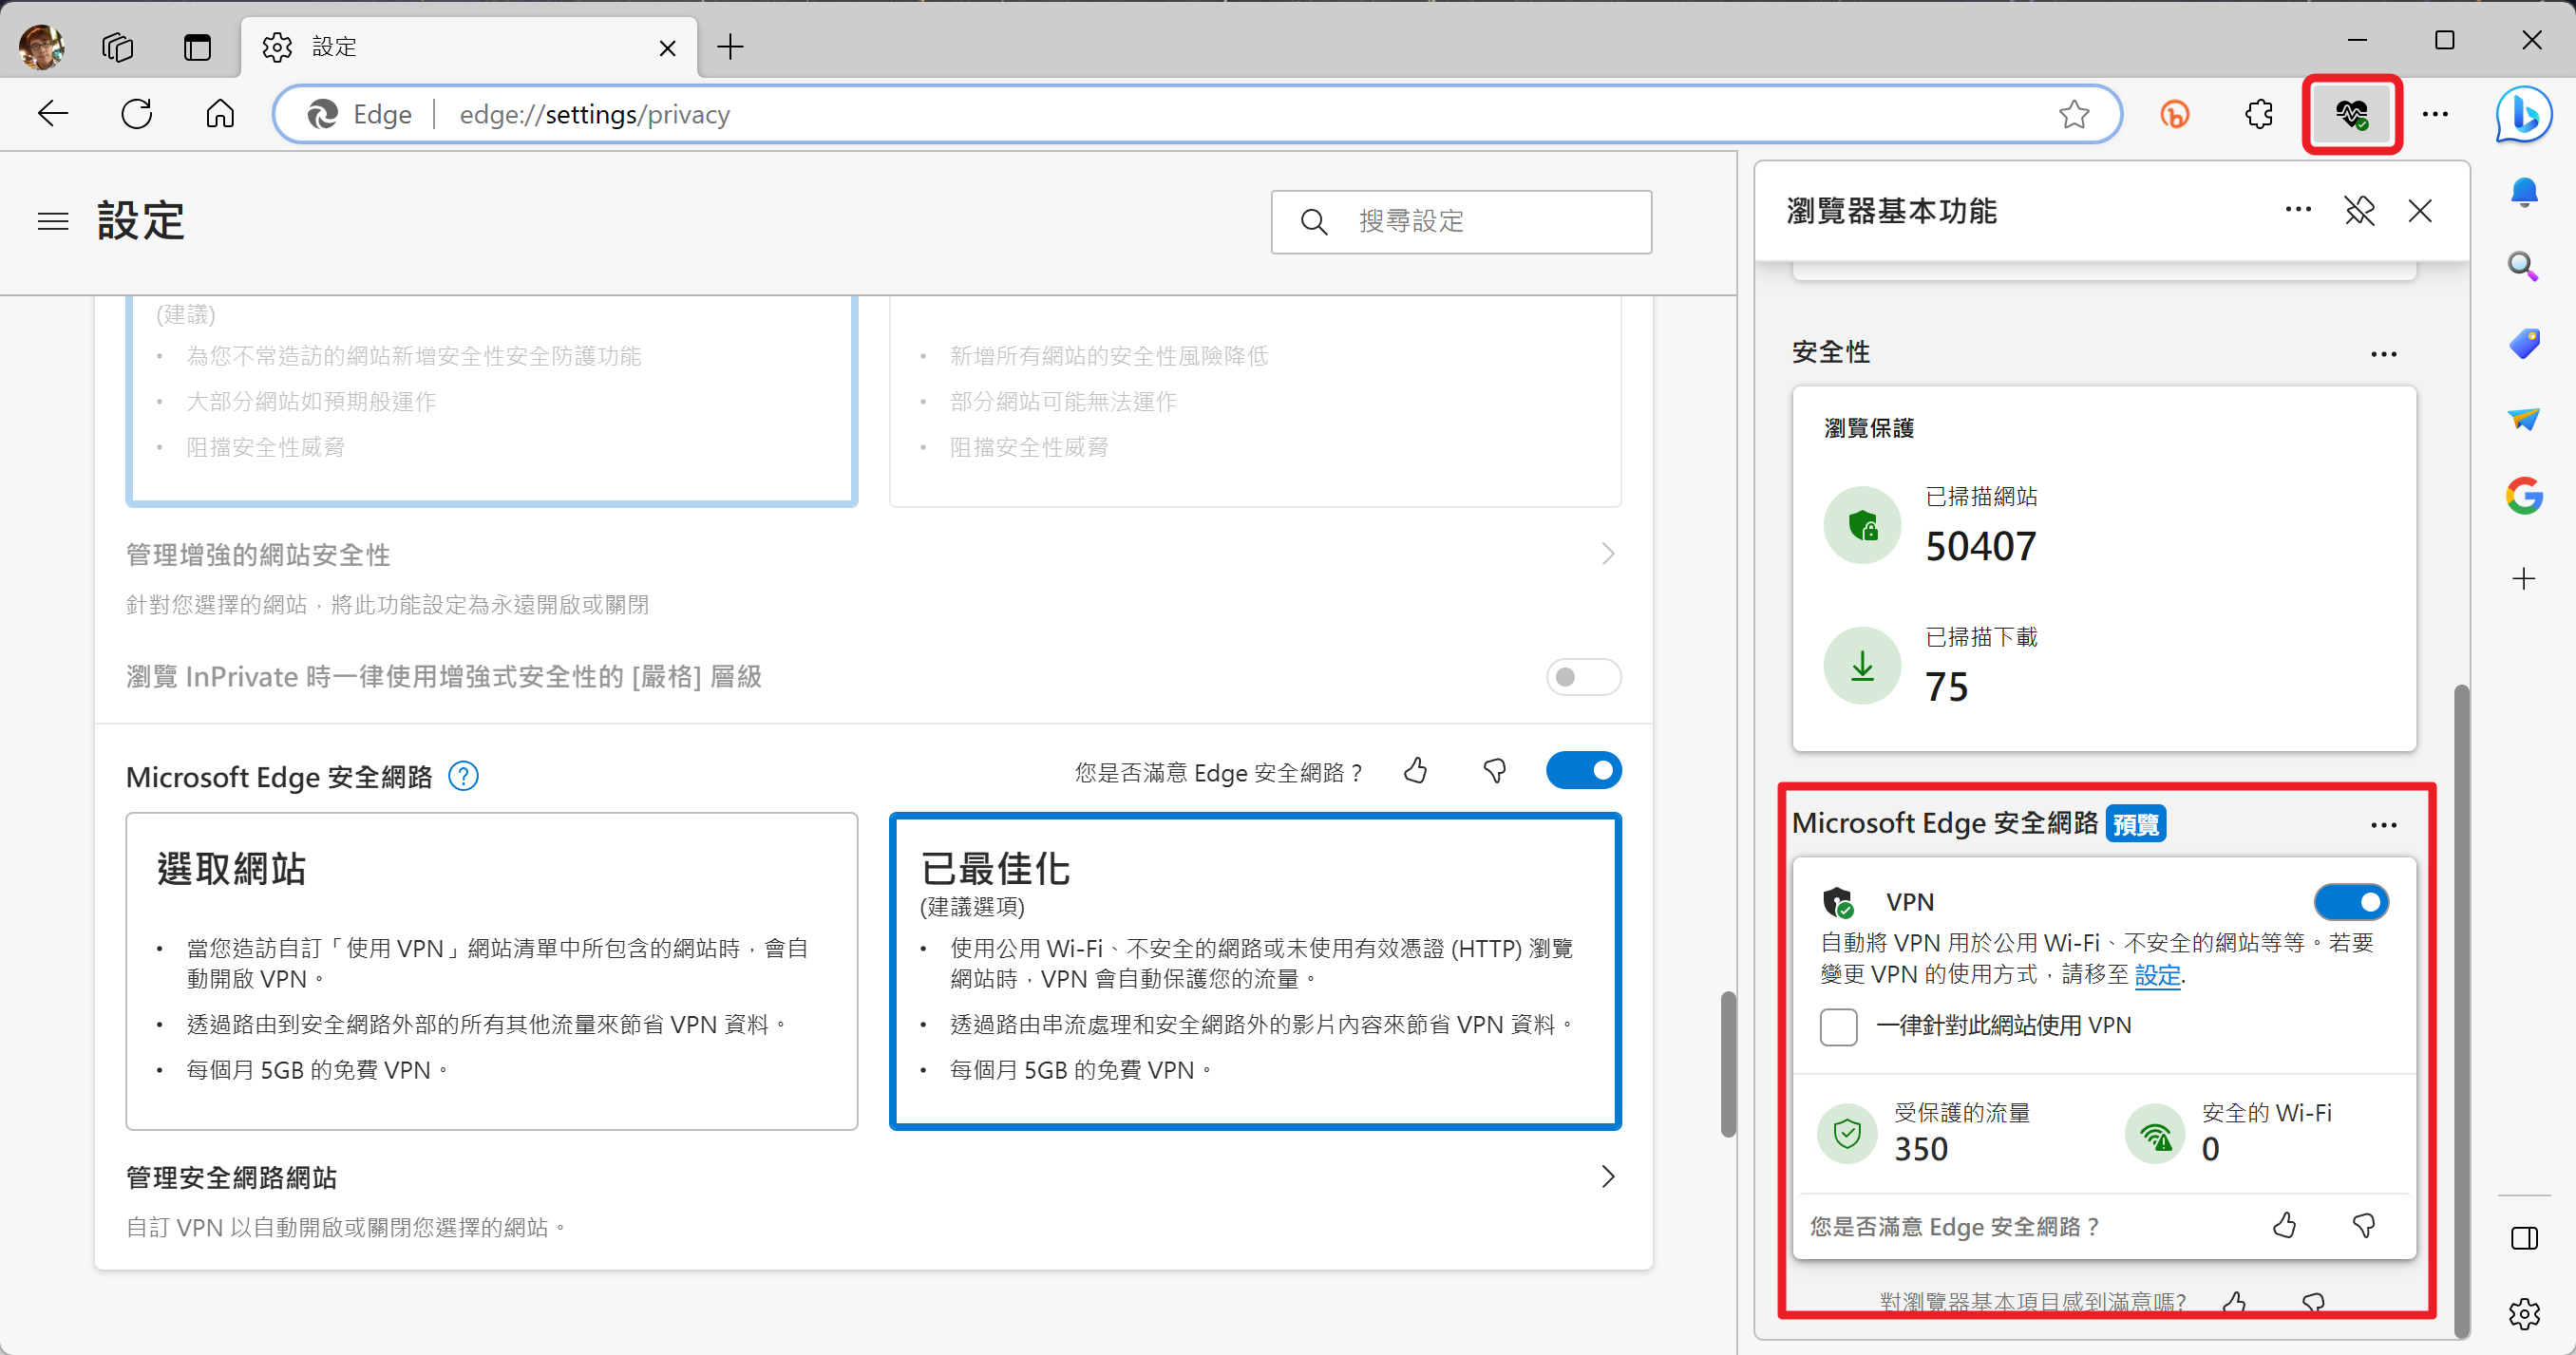Image resolution: width=2576 pixels, height=1355 pixels.
Task: Open the settings hamburger navigation menu
Action: 53,221
